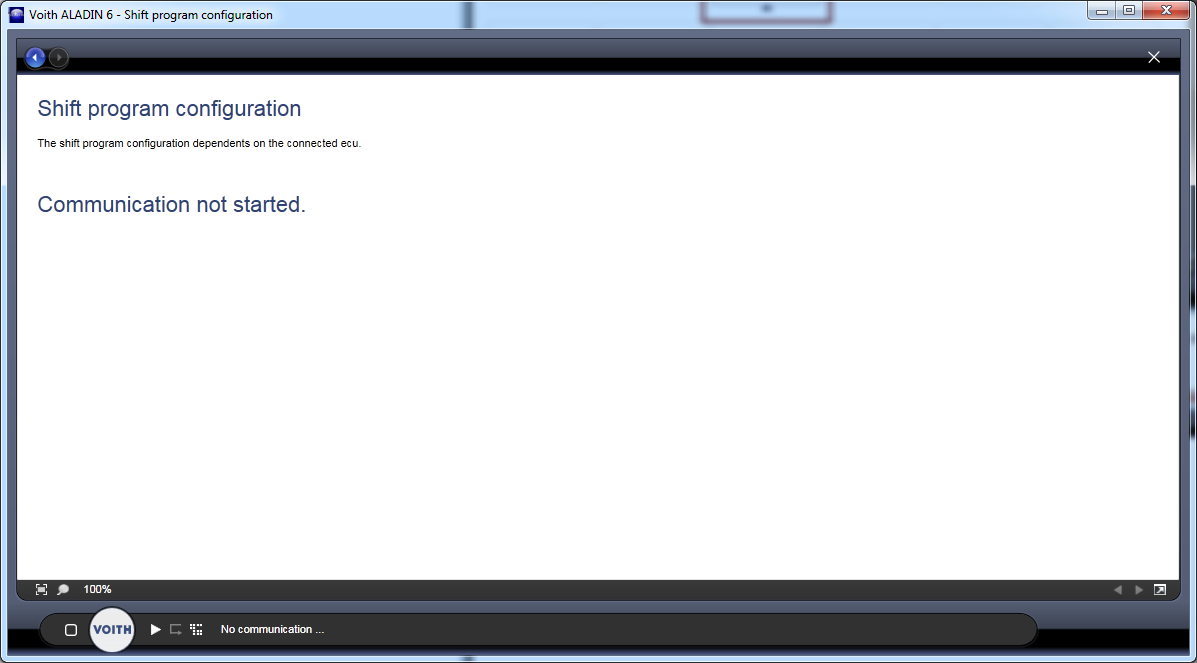
Task: Open the dotted grid icon in bottom bar
Action: [x=196, y=629]
